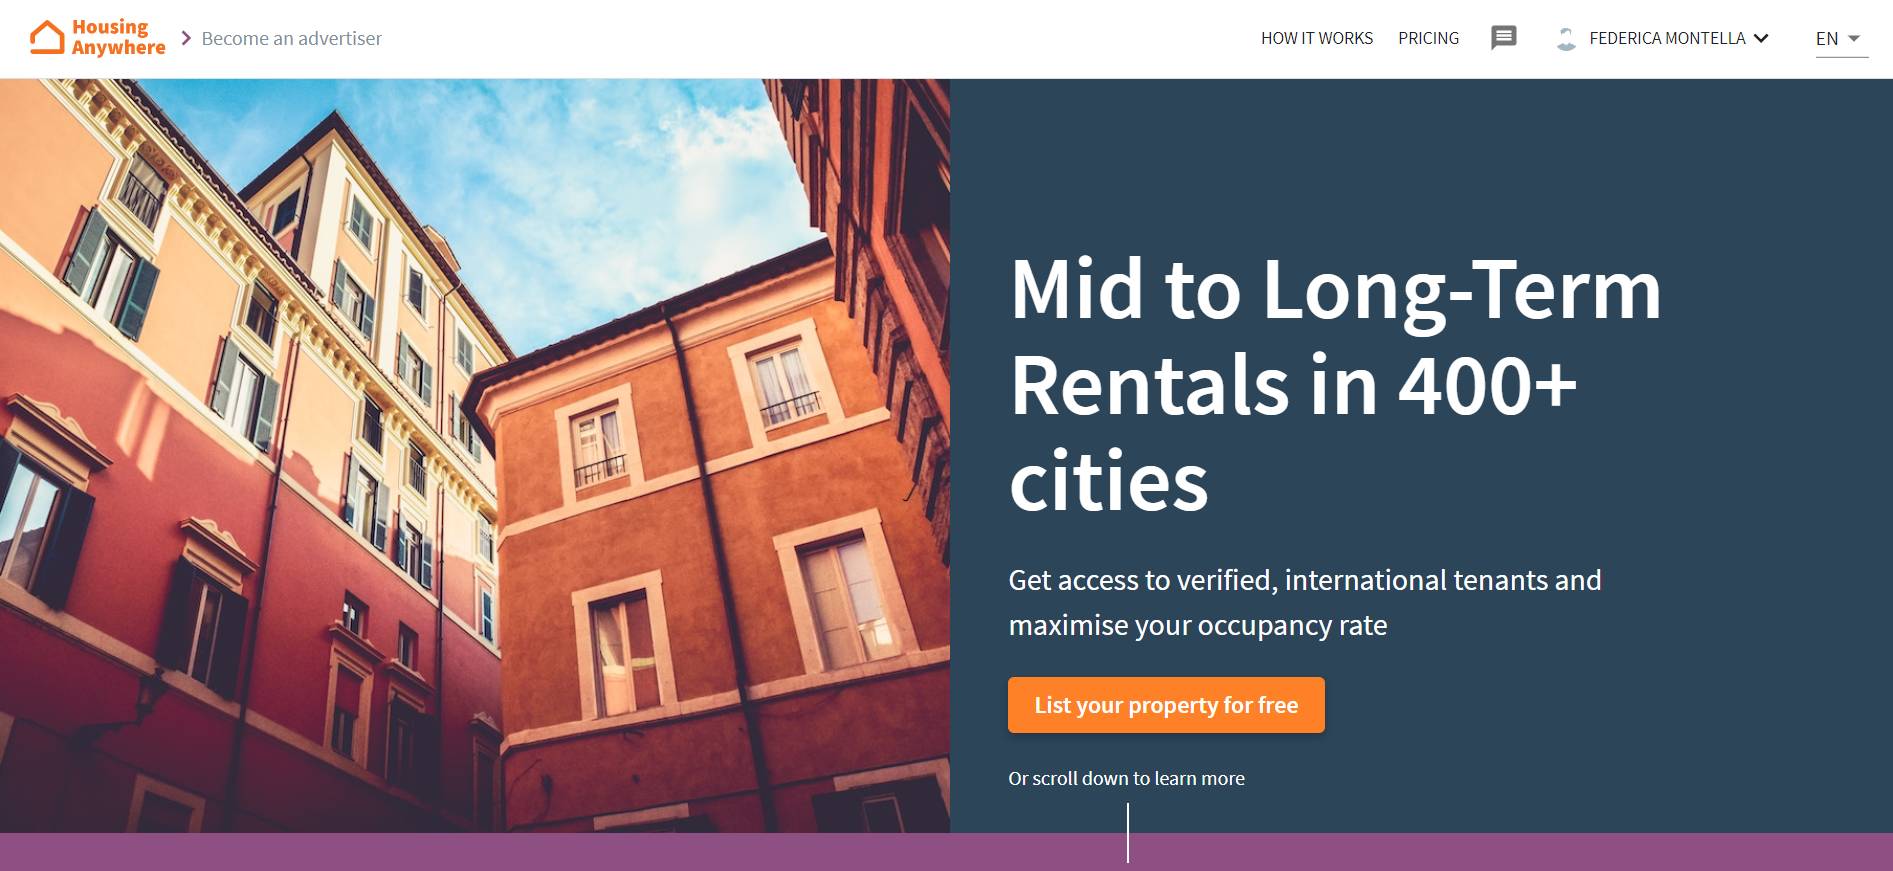Open the EN language selector
Image resolution: width=1893 pixels, height=871 pixels.
(1841, 39)
